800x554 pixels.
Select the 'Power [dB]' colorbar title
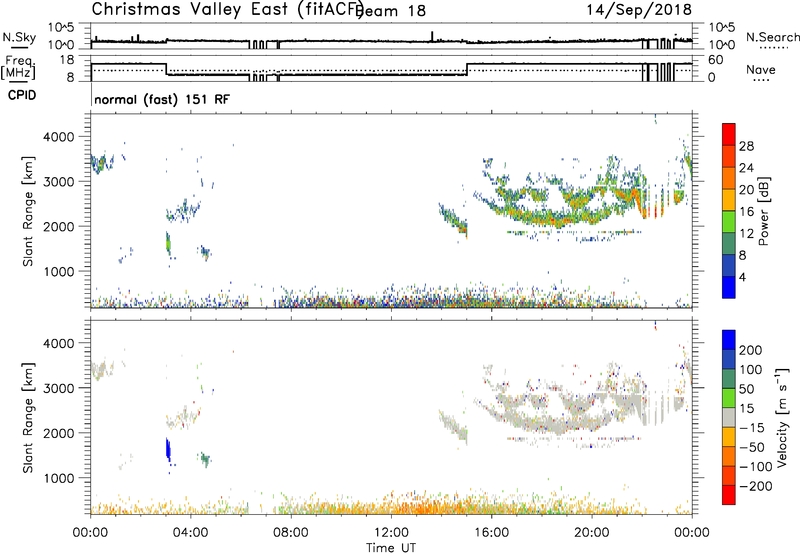[x=764, y=211]
